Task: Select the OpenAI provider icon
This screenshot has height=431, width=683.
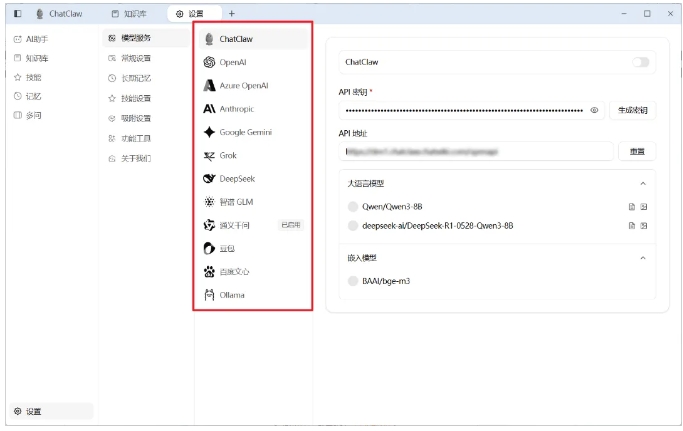Action: (209, 62)
